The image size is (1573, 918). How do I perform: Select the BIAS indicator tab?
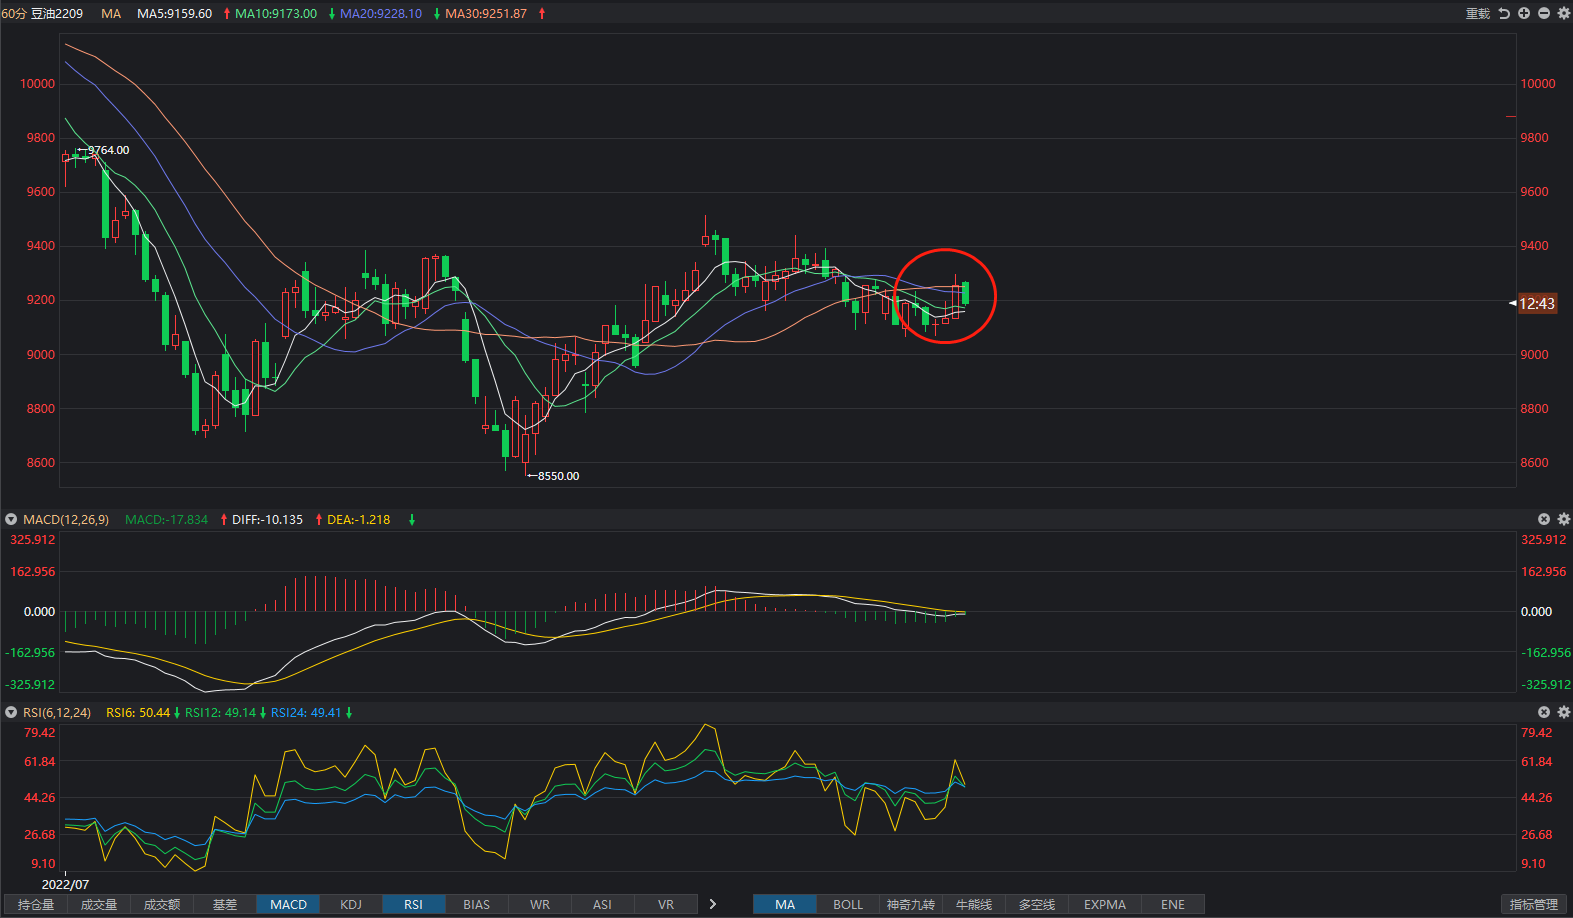click(x=476, y=904)
